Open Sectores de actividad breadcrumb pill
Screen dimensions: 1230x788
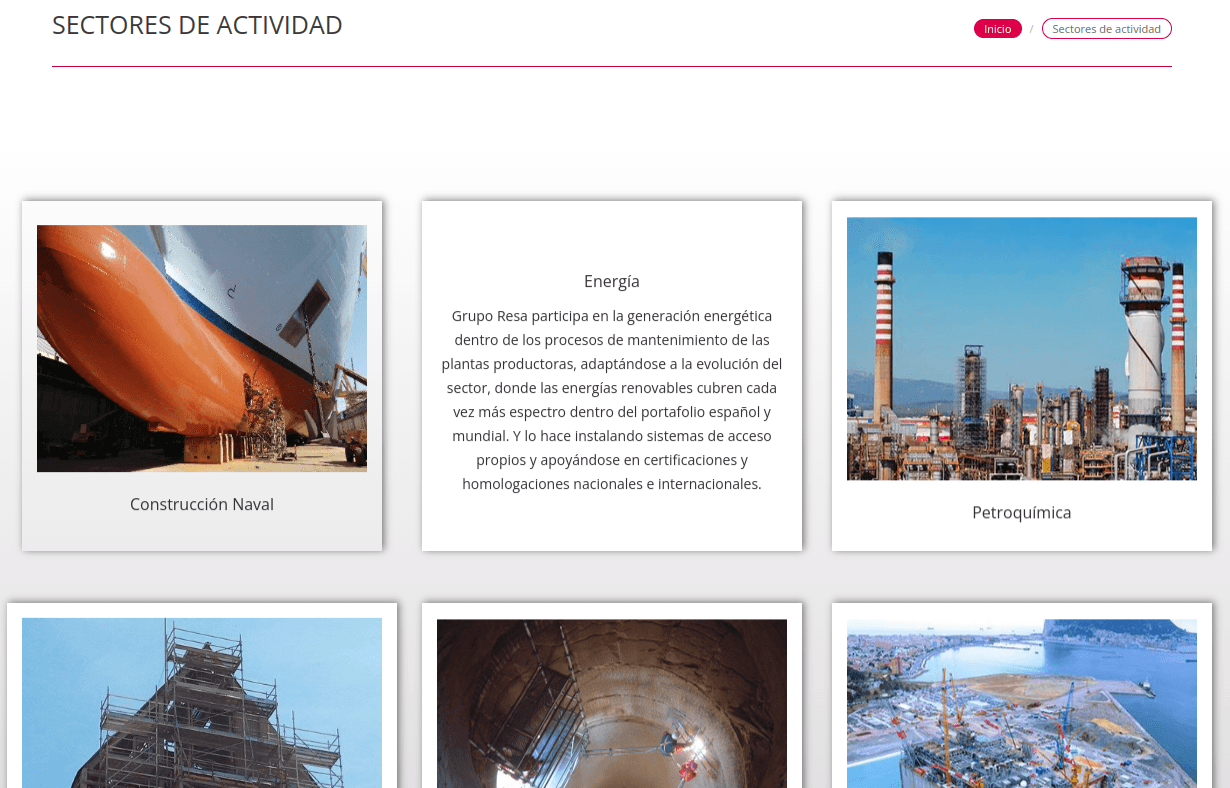coord(1106,29)
